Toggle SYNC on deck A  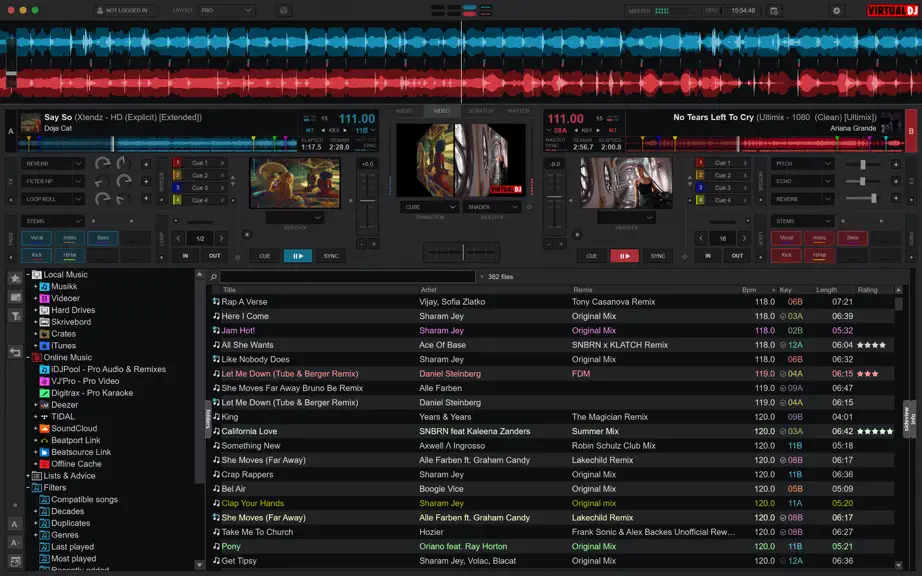click(331, 256)
